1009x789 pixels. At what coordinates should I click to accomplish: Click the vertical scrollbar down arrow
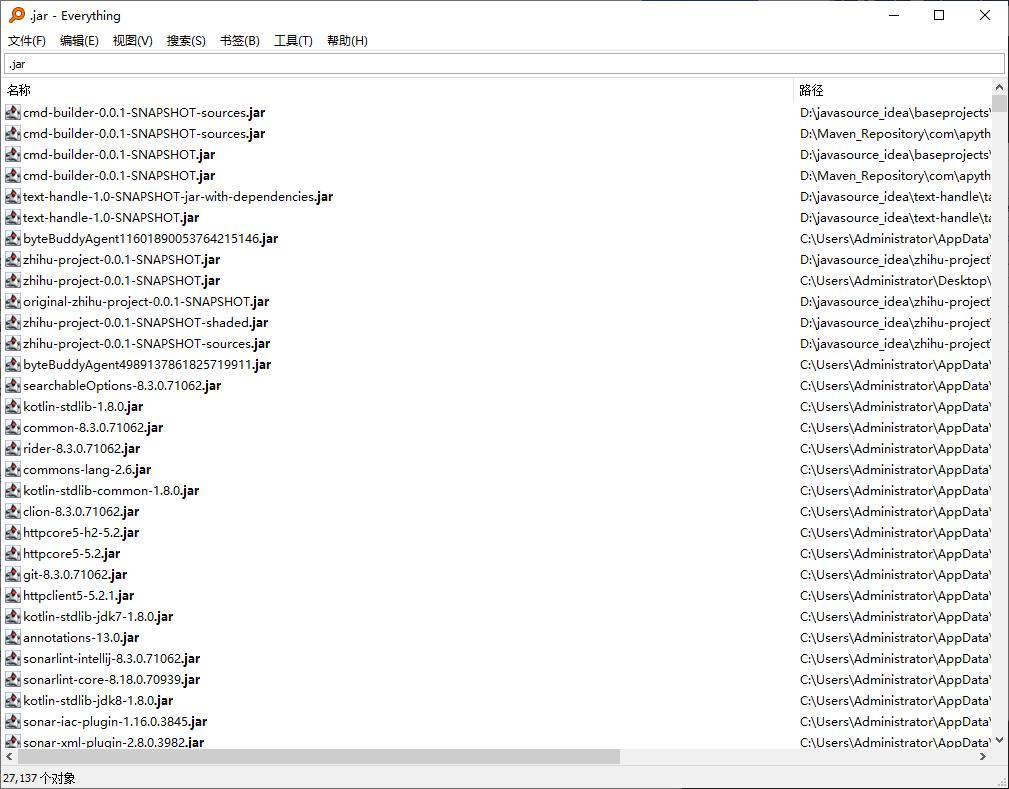pos(999,740)
